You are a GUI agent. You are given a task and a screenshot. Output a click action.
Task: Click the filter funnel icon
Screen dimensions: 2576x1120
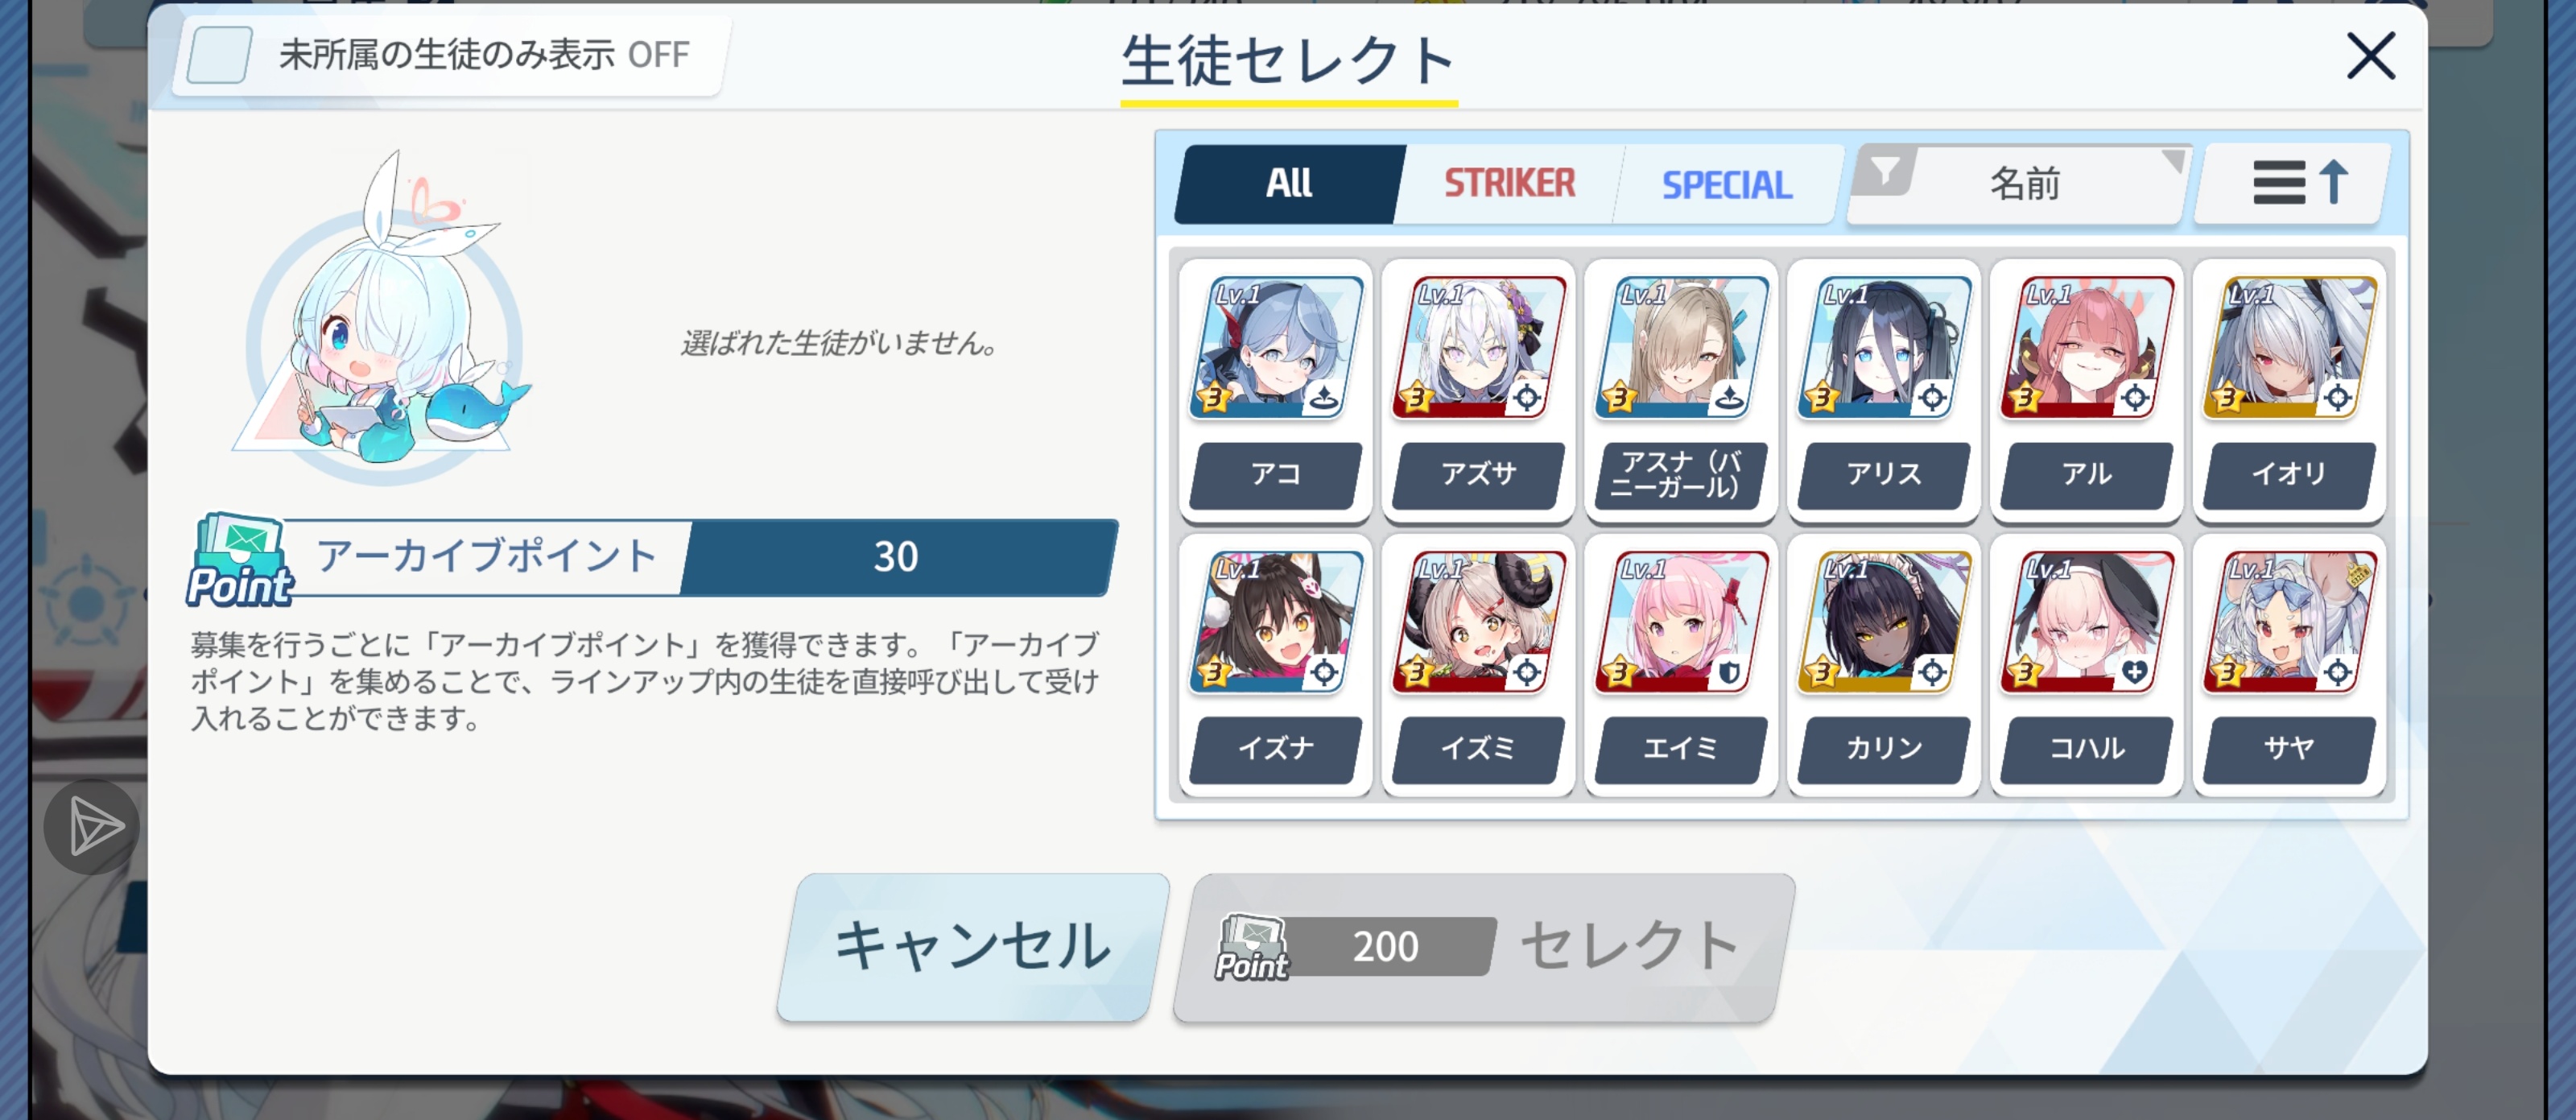click(1884, 172)
